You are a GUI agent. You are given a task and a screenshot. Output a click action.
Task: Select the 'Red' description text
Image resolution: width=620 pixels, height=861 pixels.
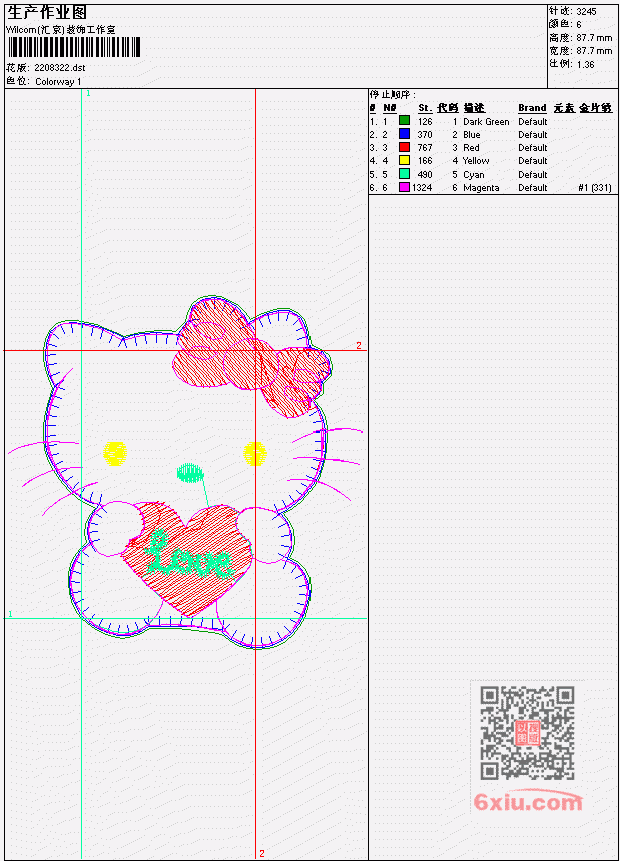[x=471, y=148]
